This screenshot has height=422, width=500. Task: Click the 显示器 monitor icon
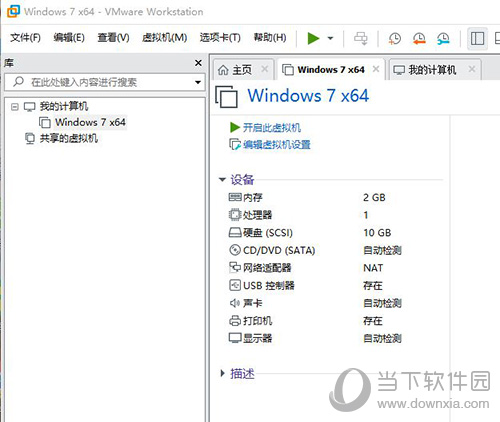(235, 338)
